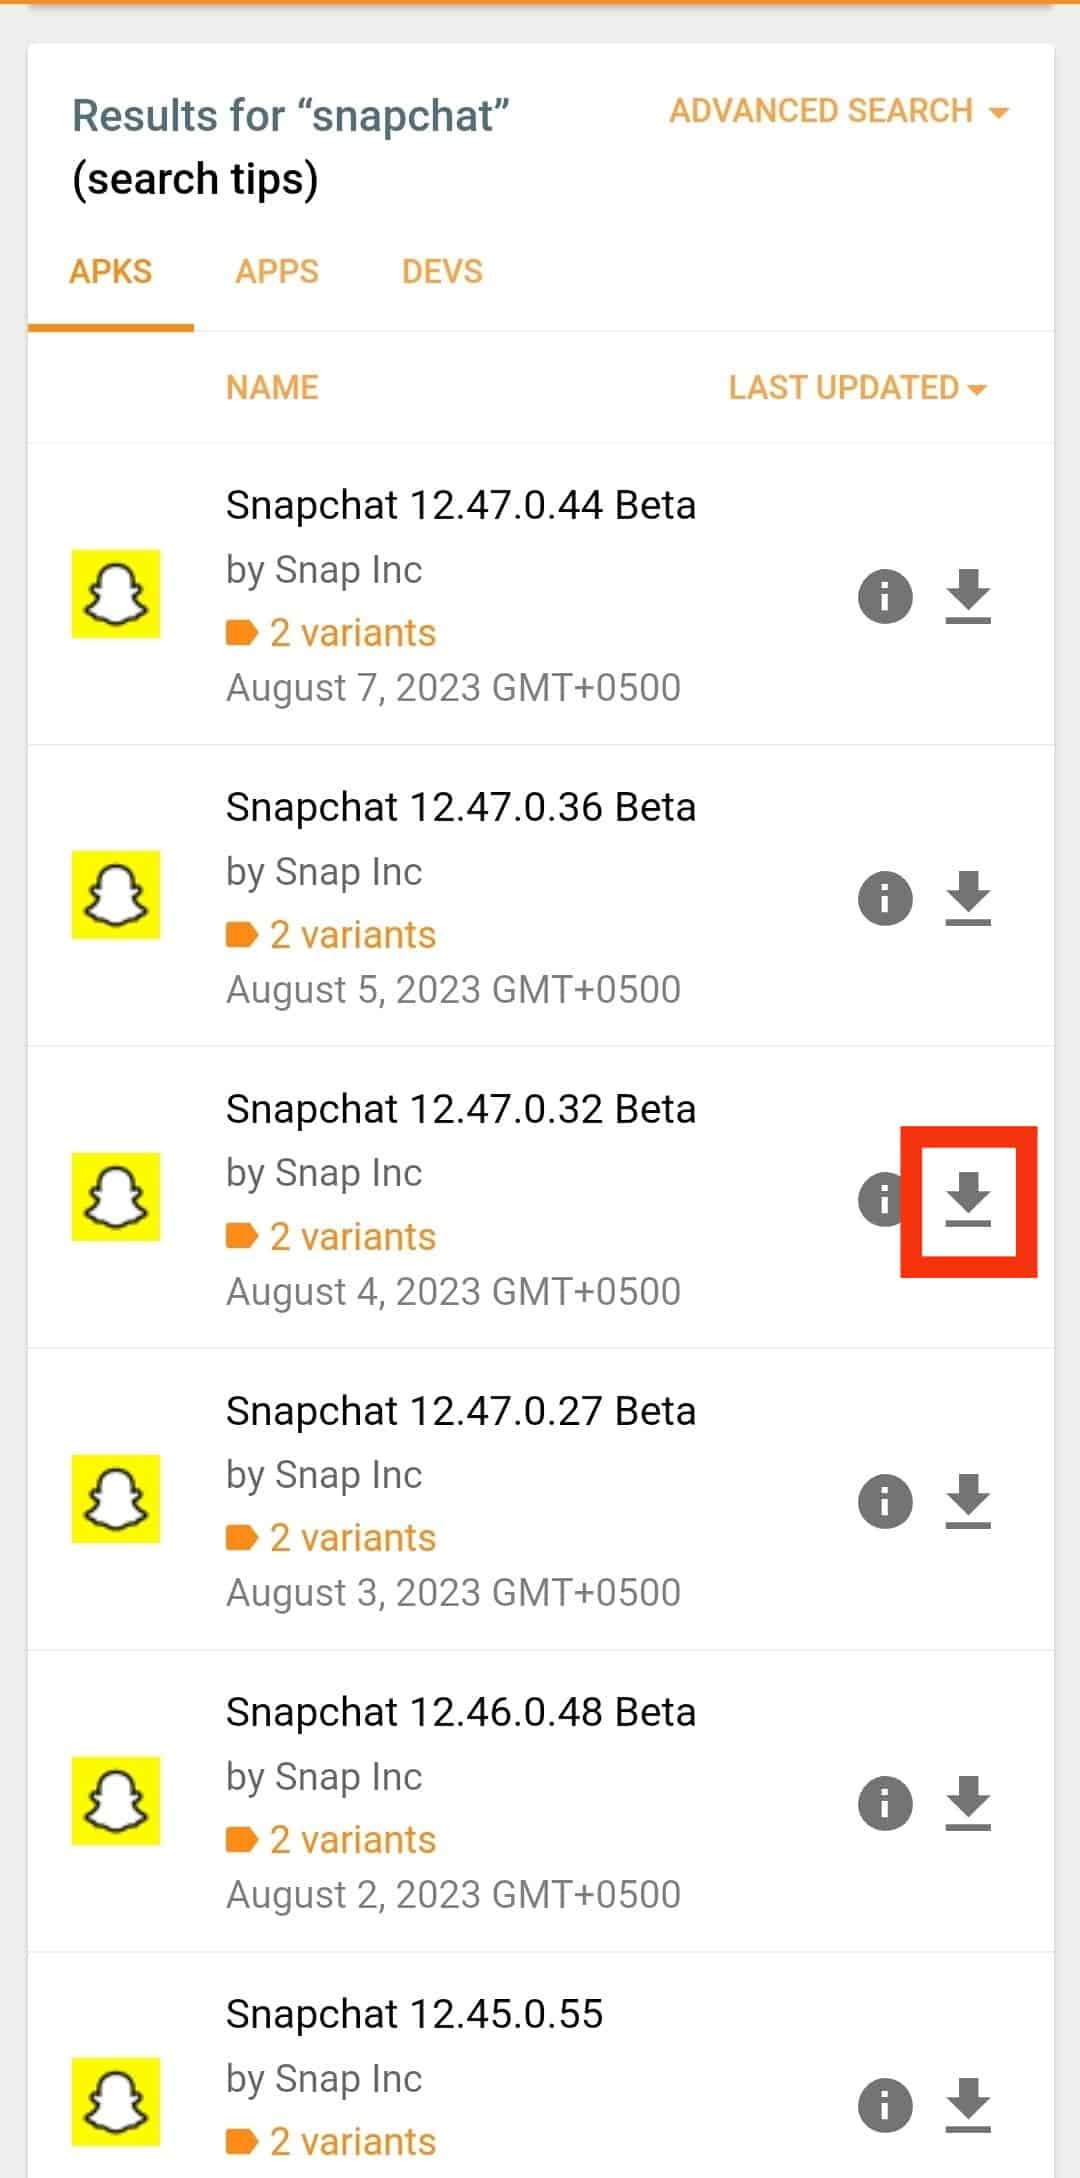This screenshot has width=1080, height=2178.
Task: Open the search tips link
Action: tap(195, 180)
